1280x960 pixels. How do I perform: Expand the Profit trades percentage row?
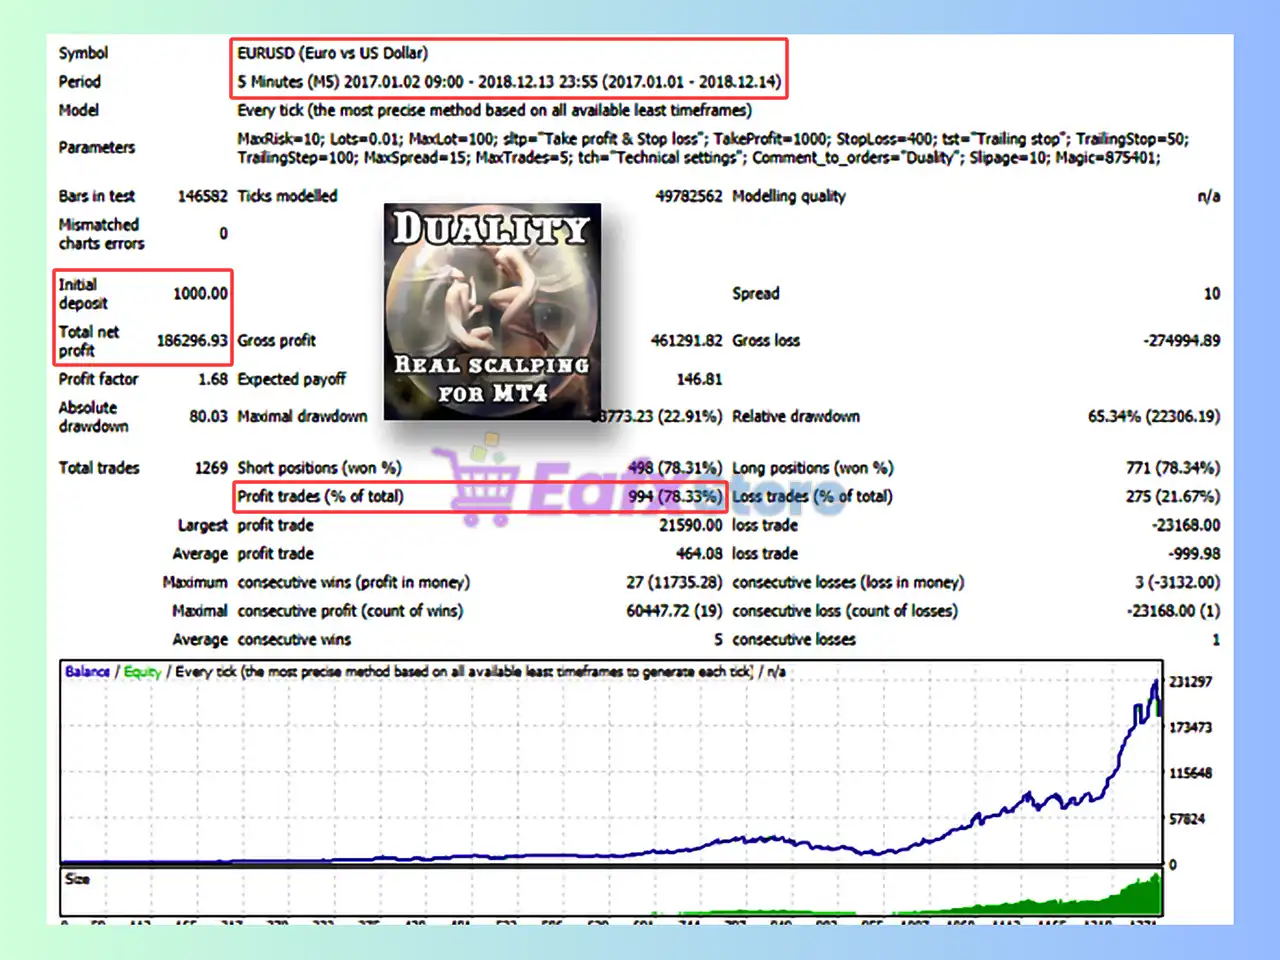click(x=480, y=496)
